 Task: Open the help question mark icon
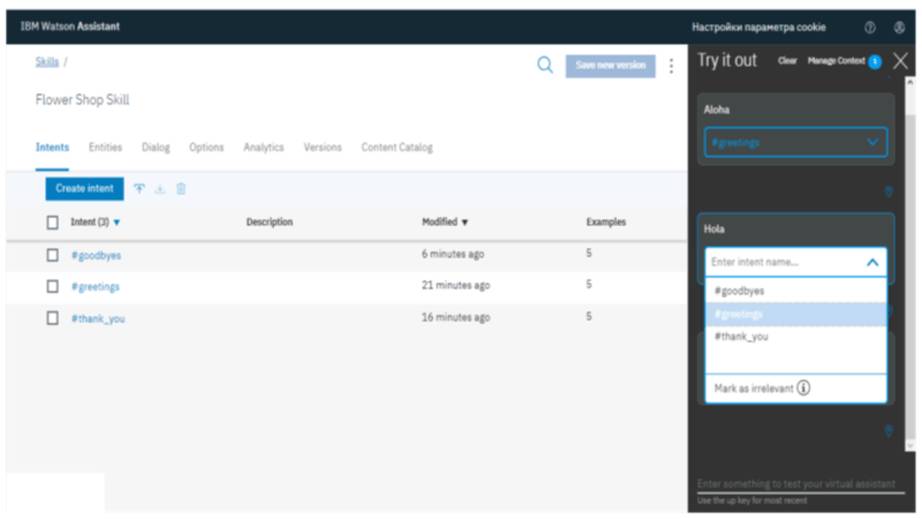tap(870, 27)
